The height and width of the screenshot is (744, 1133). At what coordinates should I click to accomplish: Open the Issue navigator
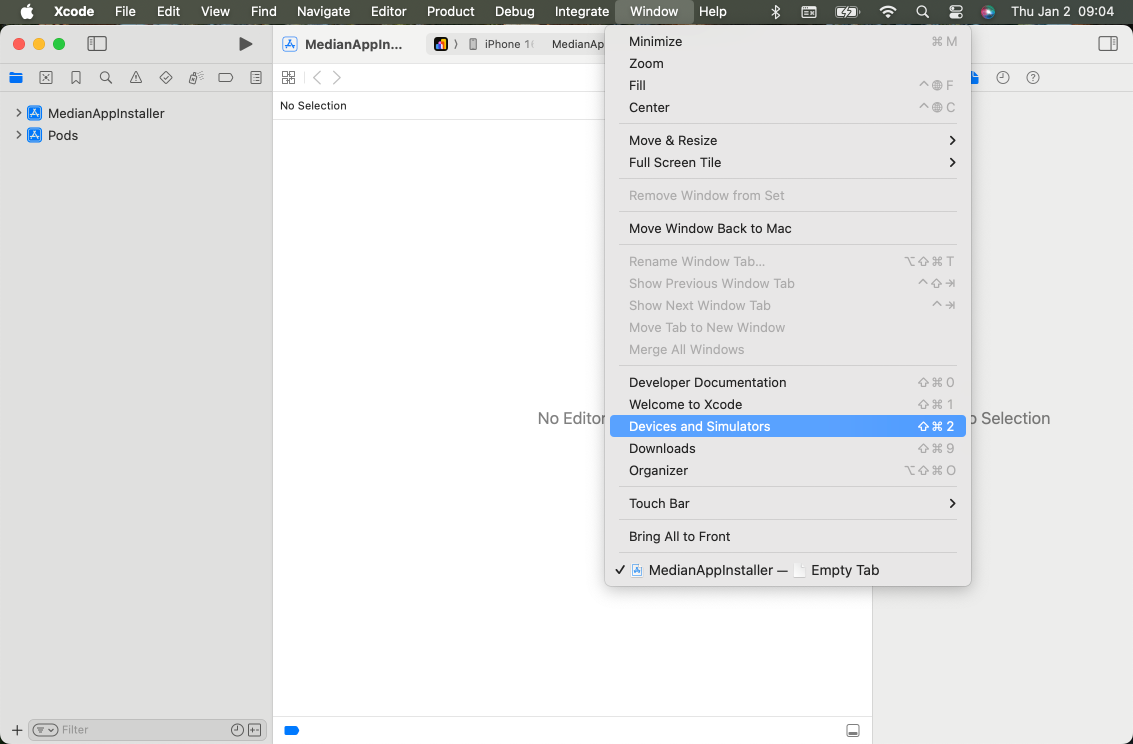[x=135, y=77]
